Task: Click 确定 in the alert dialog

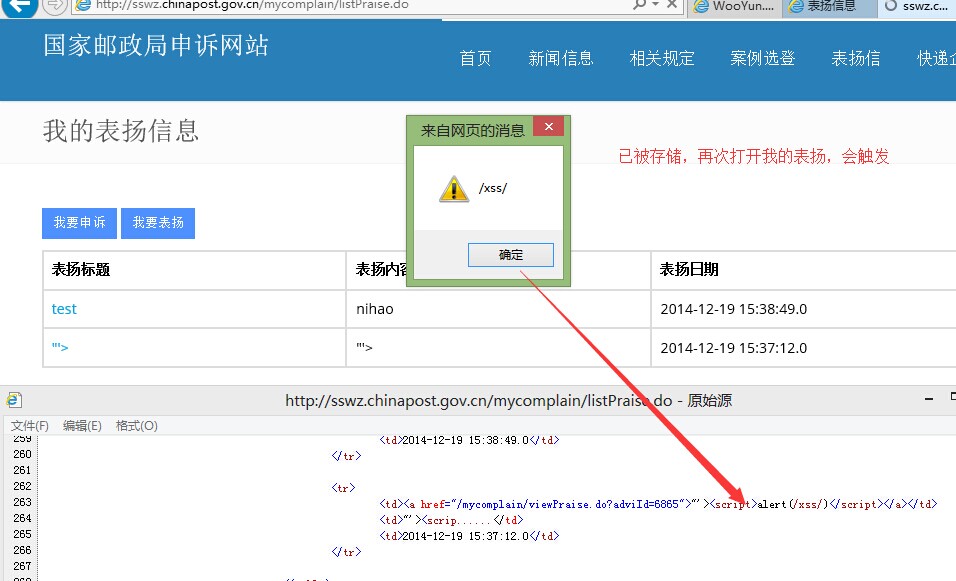Action: 511,255
